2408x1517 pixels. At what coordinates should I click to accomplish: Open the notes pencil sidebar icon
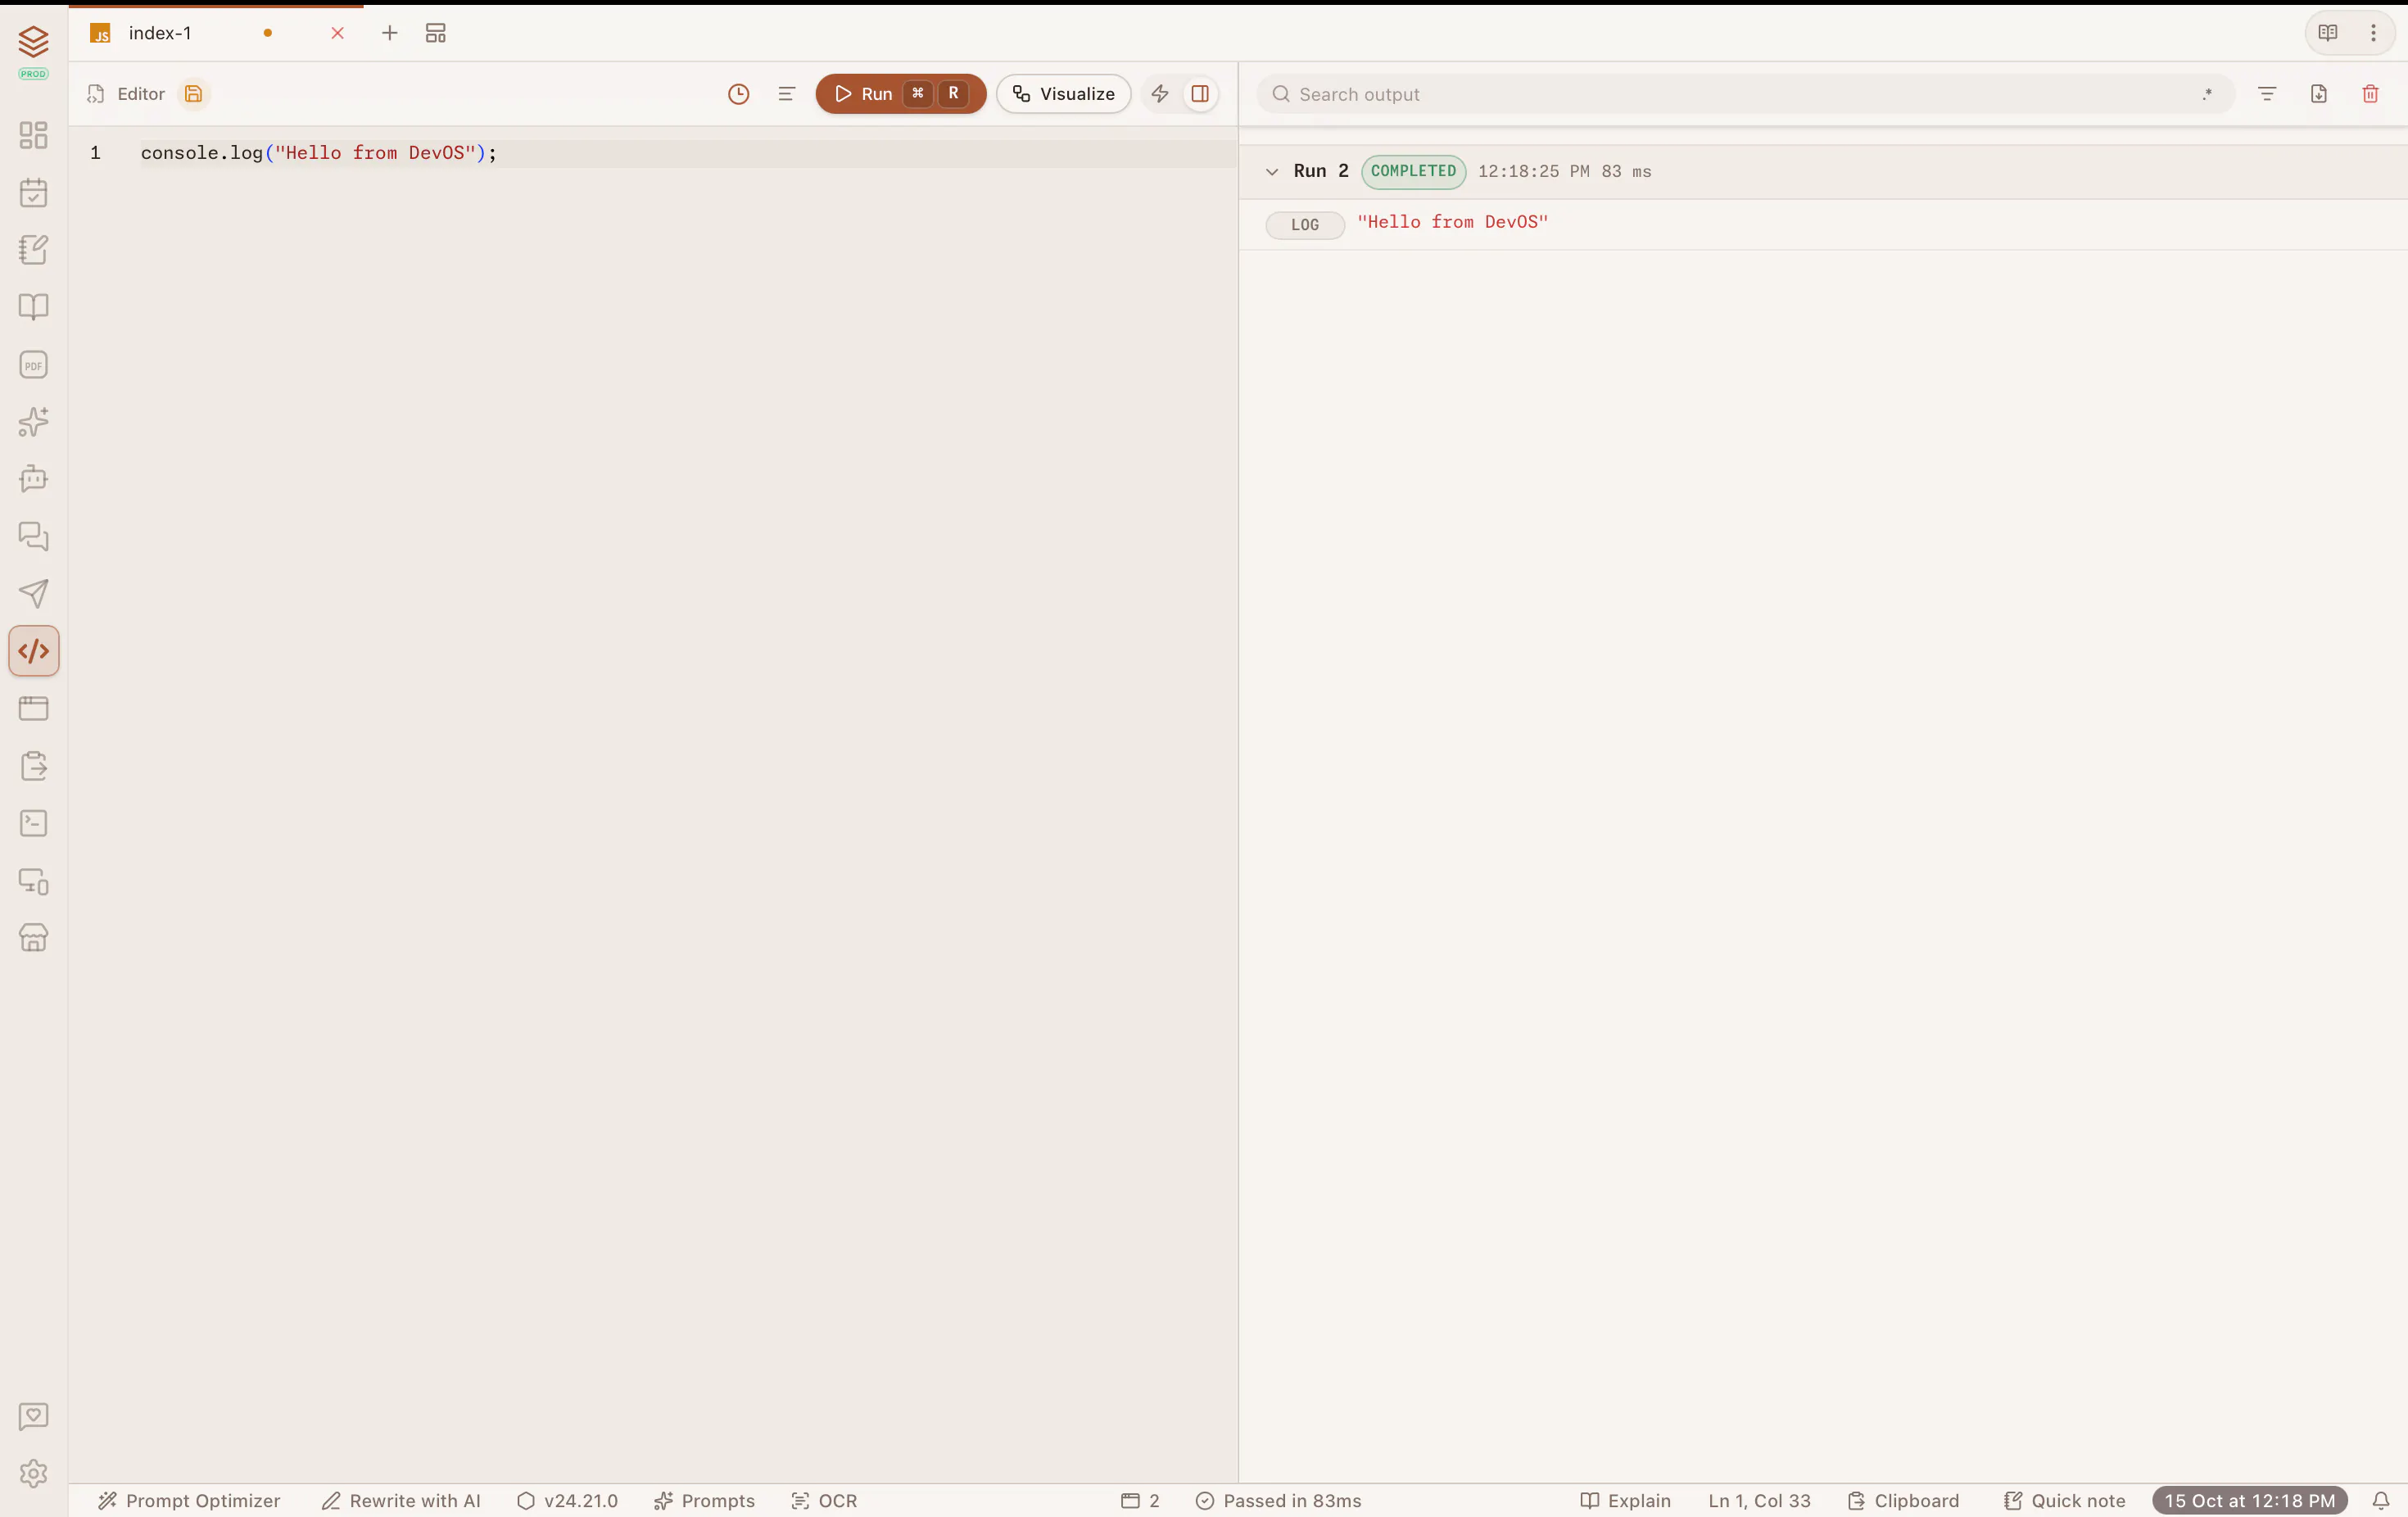[x=33, y=250]
